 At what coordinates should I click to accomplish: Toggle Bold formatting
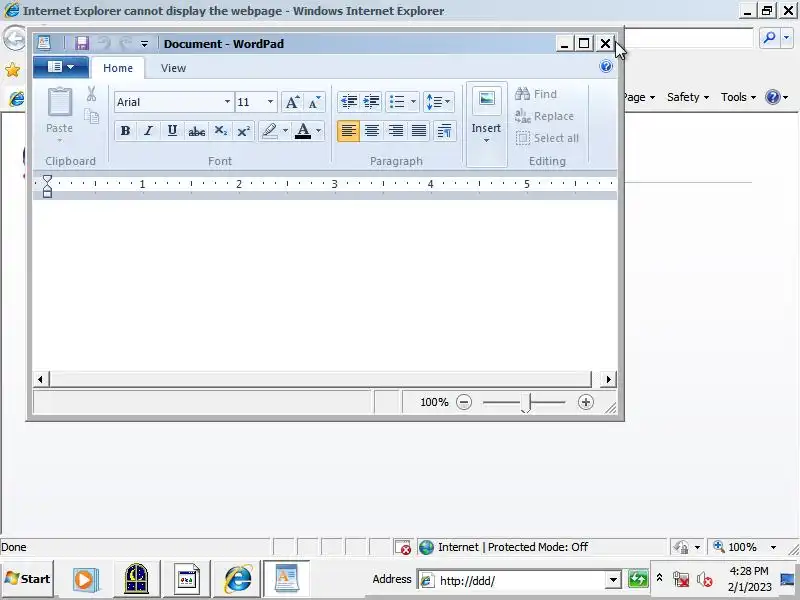pos(125,131)
